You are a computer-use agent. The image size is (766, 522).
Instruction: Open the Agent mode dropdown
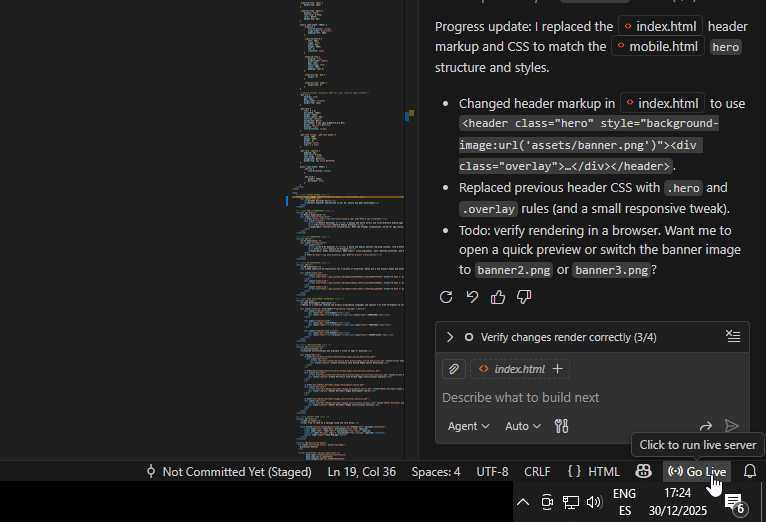pos(468,426)
